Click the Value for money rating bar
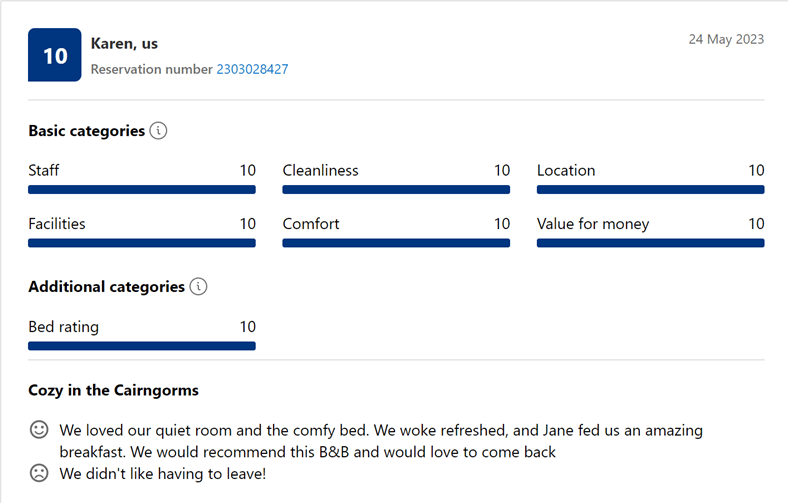 pos(650,243)
